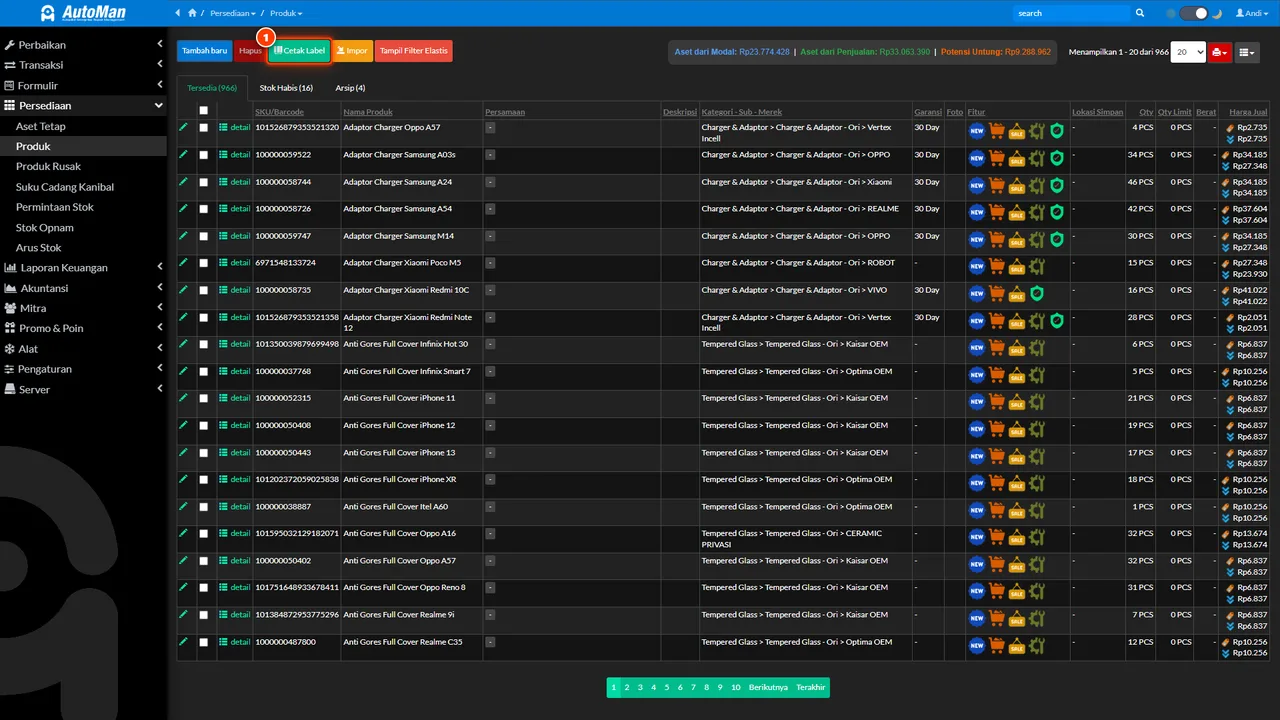Toggle the dark mode switch
Screen dimensions: 1280x720
(1194, 13)
